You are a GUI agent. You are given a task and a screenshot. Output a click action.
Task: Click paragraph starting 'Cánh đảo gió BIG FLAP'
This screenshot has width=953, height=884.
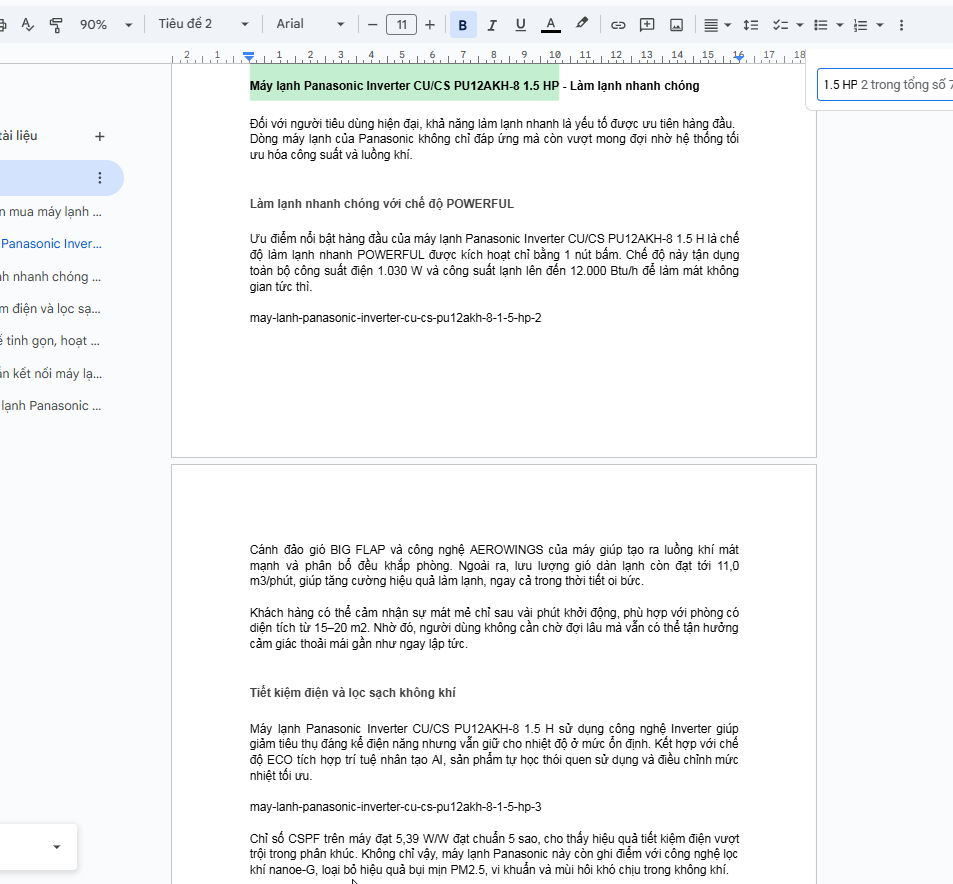494,565
